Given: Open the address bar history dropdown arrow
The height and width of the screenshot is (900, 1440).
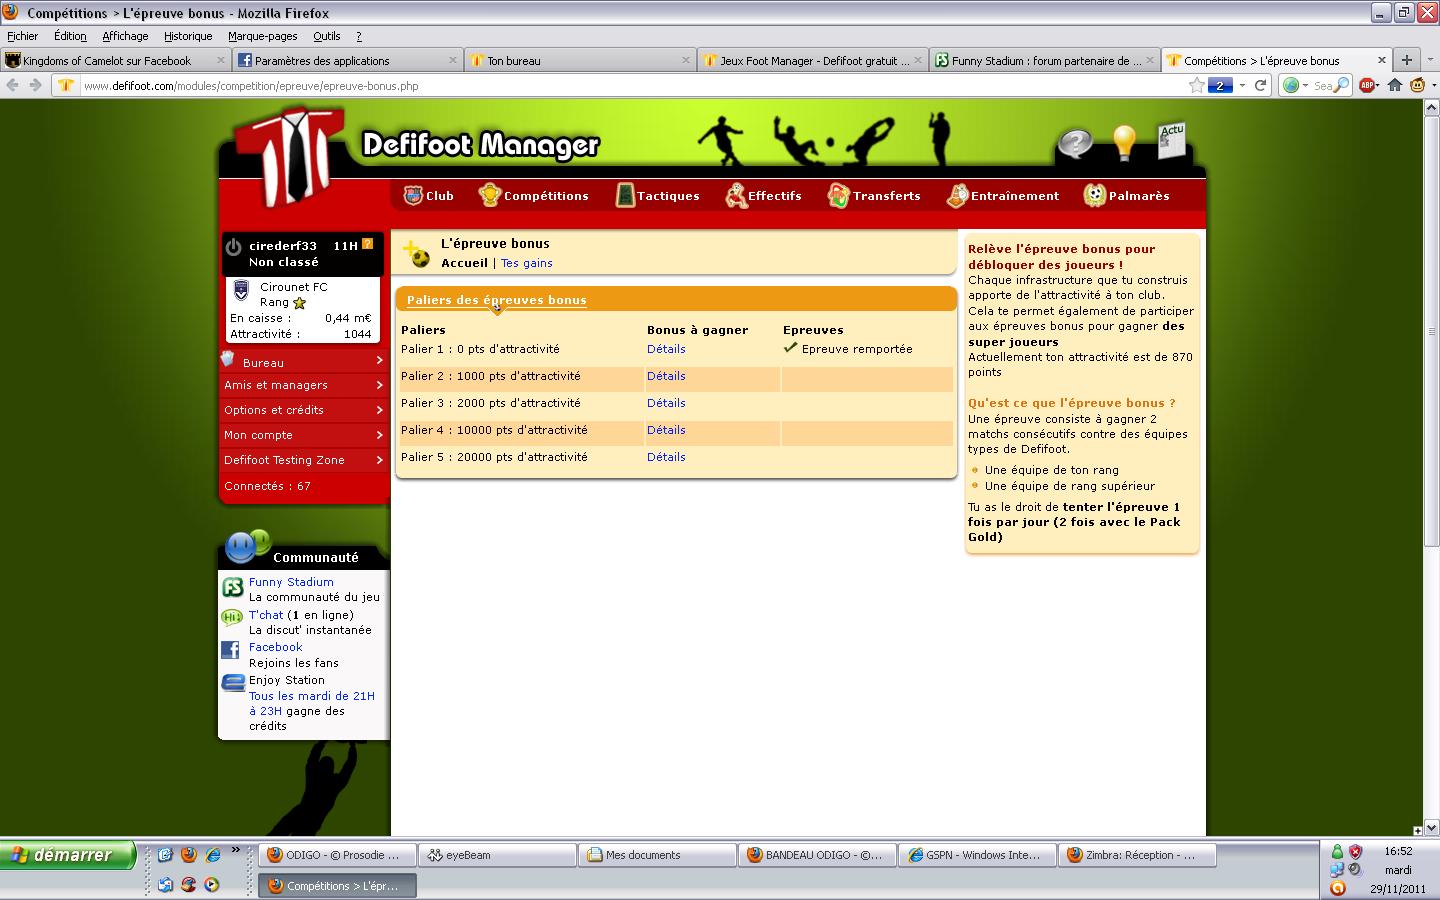Looking at the screenshot, I should click(x=1242, y=85).
